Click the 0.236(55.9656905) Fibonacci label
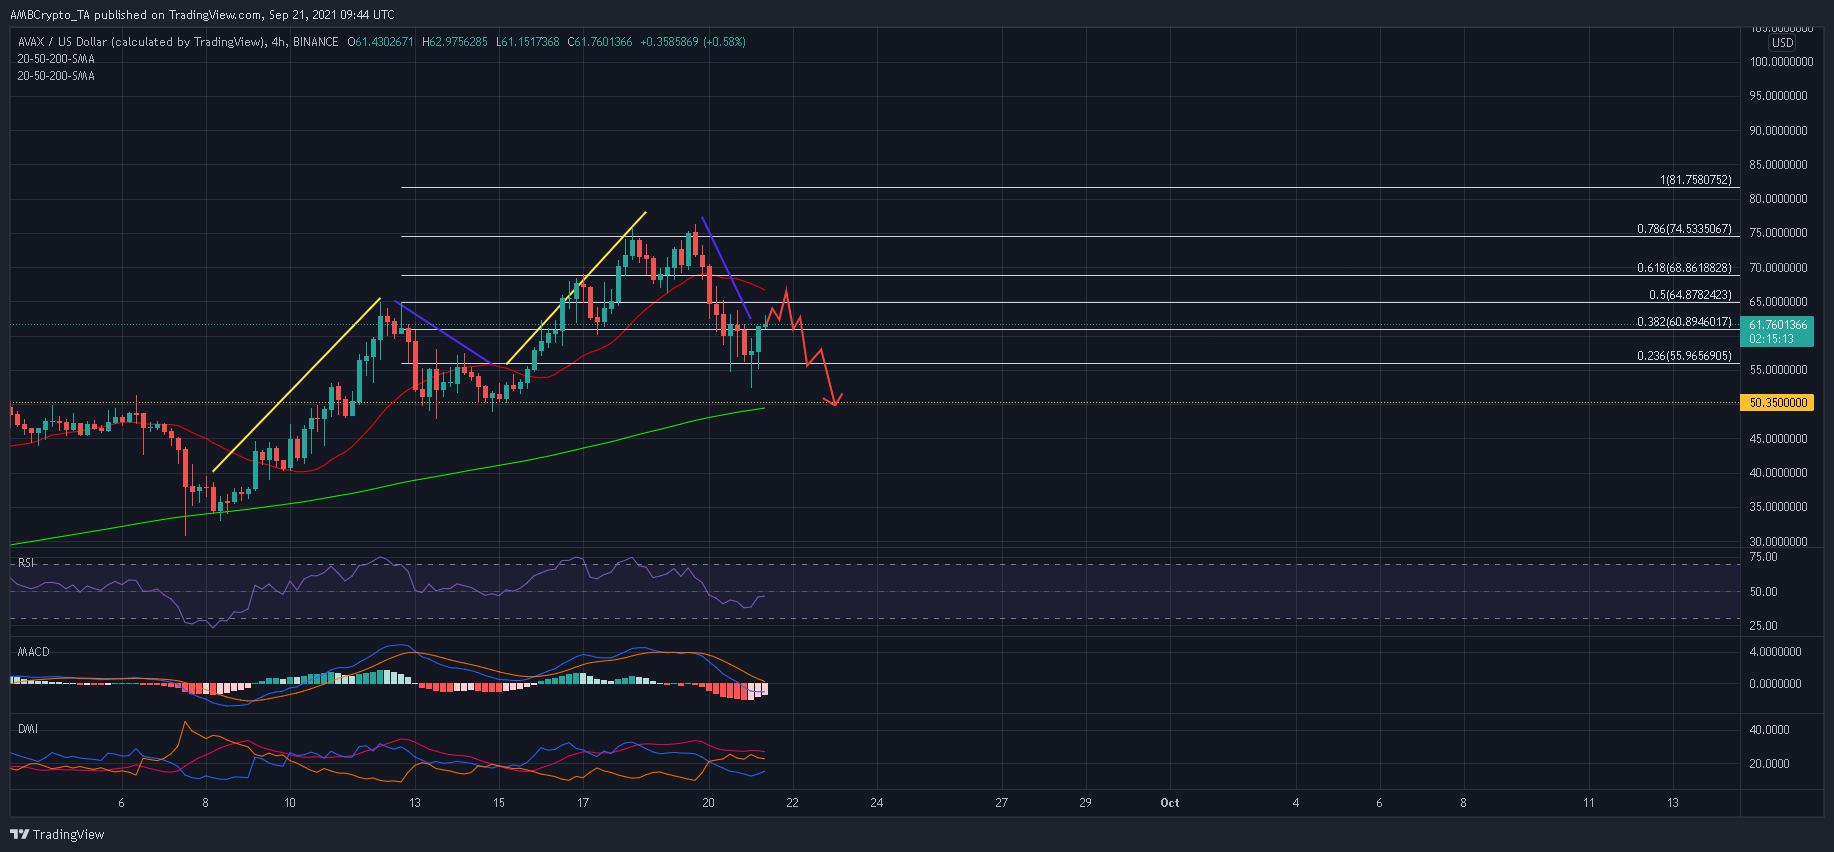The width and height of the screenshot is (1834, 852). point(1684,356)
